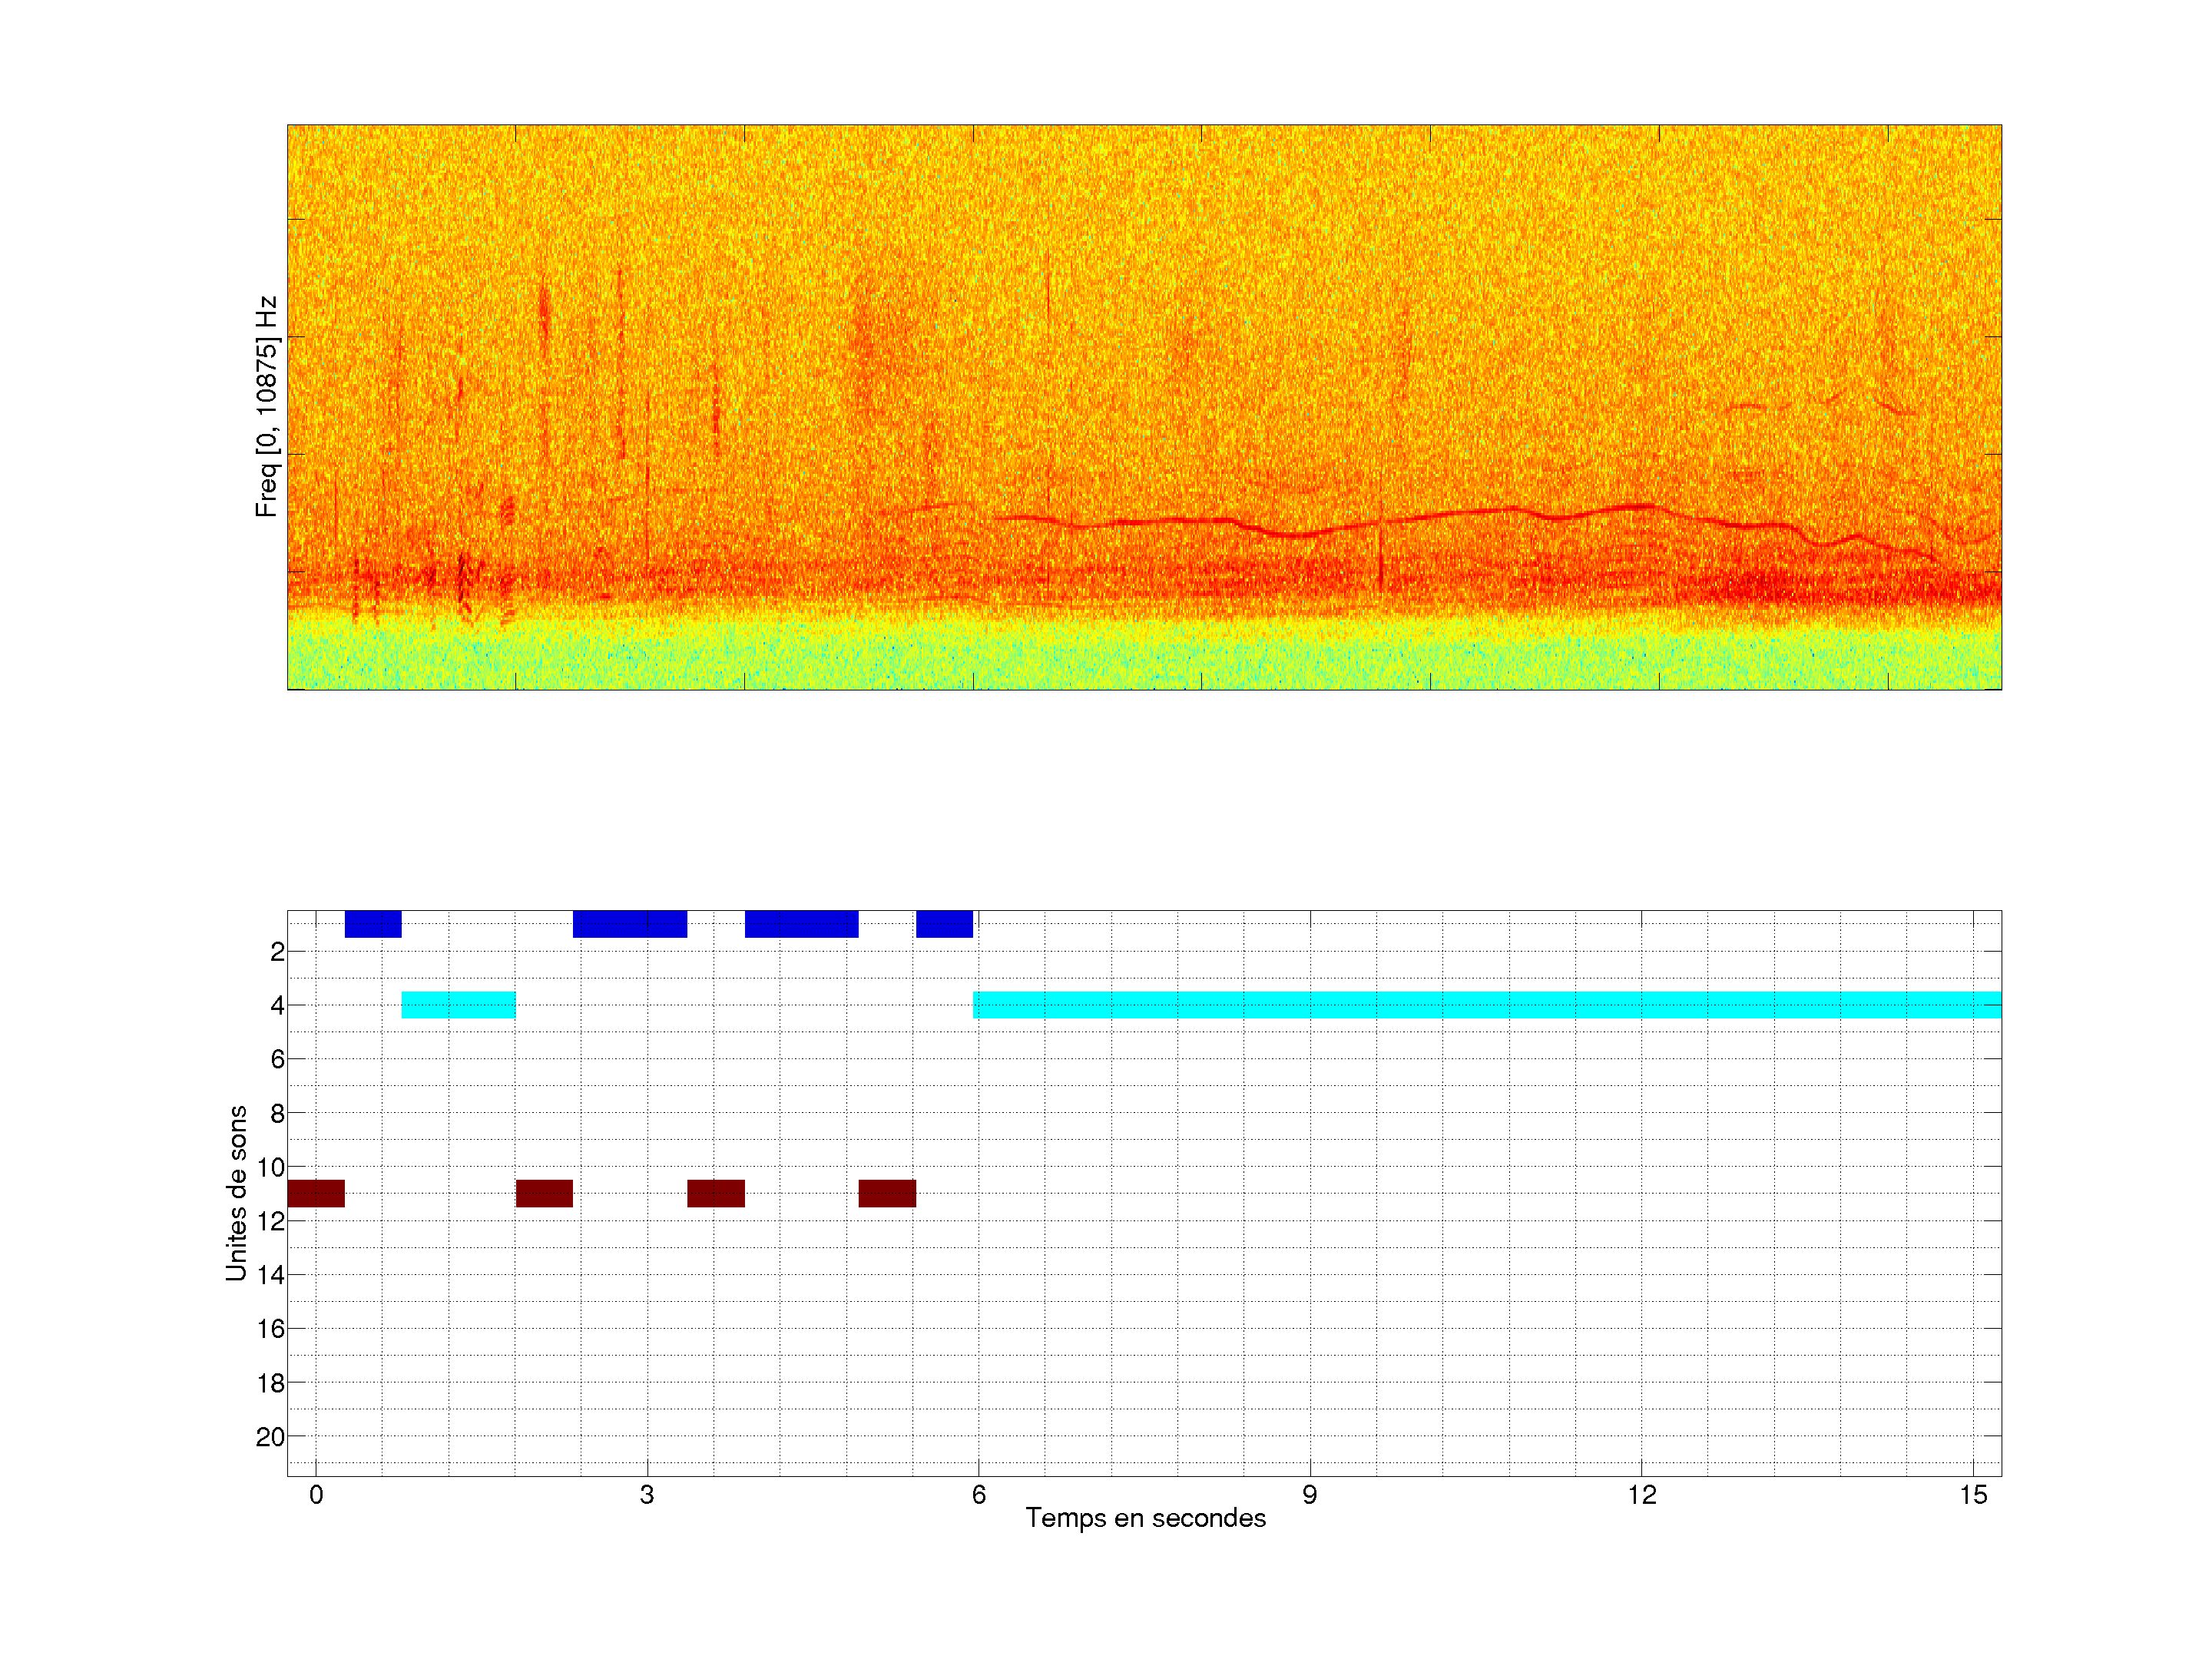The width and height of the screenshot is (2212, 1659).
Task: Click the first blue bar in row 1
Action: [x=373, y=923]
